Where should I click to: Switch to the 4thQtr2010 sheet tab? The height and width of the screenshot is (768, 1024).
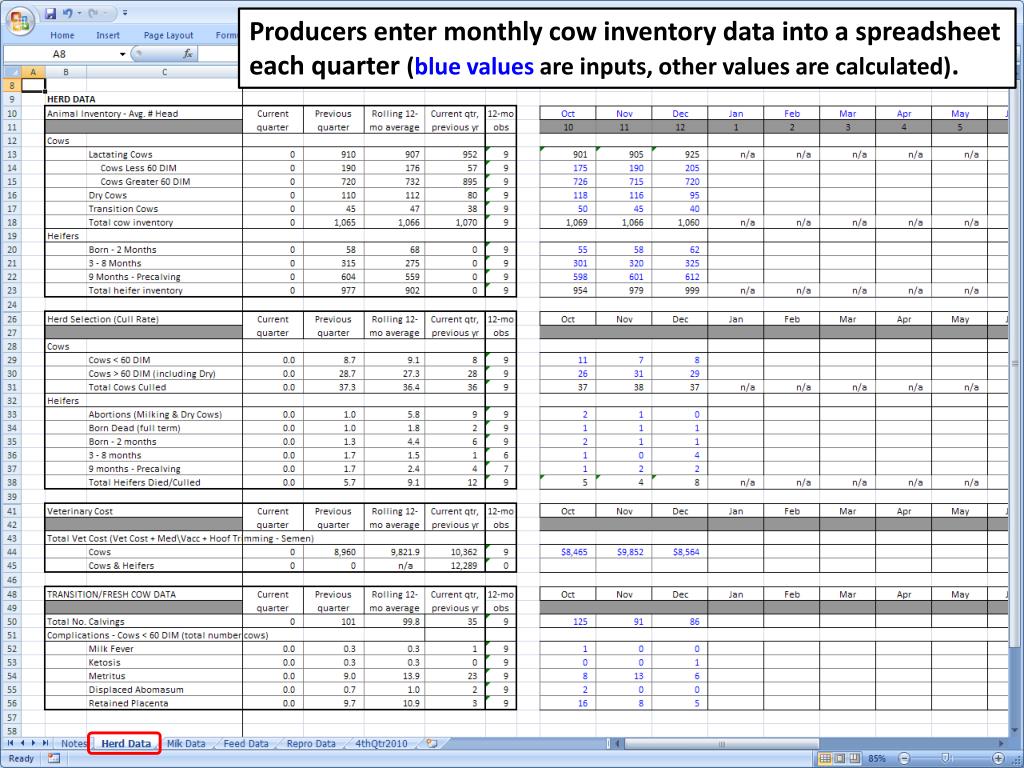381,743
